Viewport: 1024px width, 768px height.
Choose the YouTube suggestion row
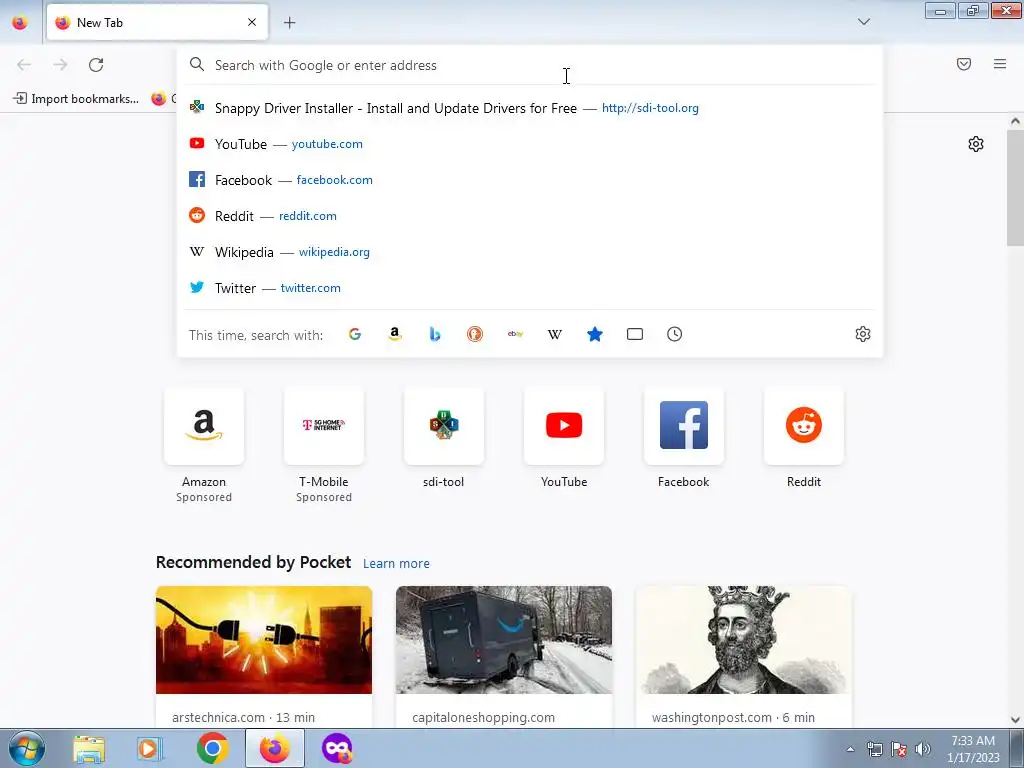point(530,144)
